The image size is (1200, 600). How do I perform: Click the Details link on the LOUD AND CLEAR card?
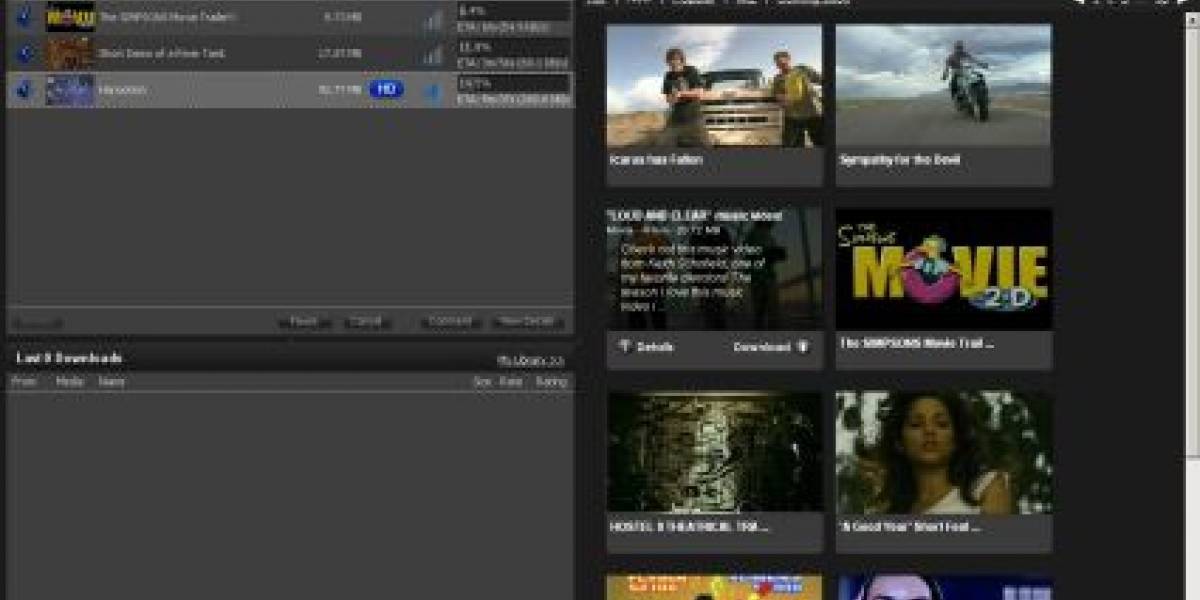tap(655, 347)
